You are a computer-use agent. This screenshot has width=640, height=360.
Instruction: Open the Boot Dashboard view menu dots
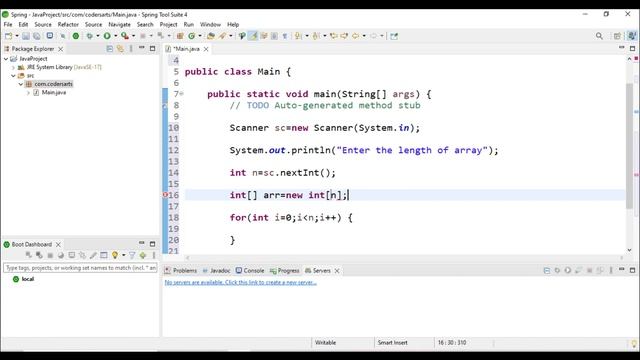click(x=153, y=255)
